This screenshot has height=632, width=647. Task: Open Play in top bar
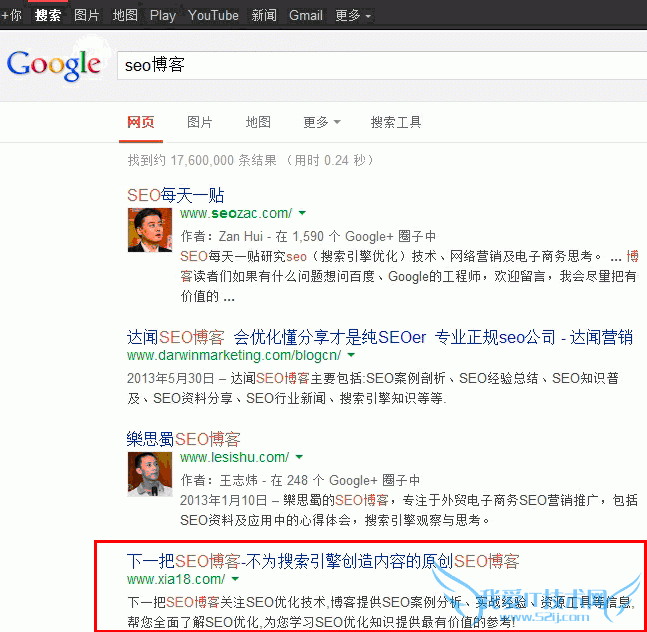[163, 15]
